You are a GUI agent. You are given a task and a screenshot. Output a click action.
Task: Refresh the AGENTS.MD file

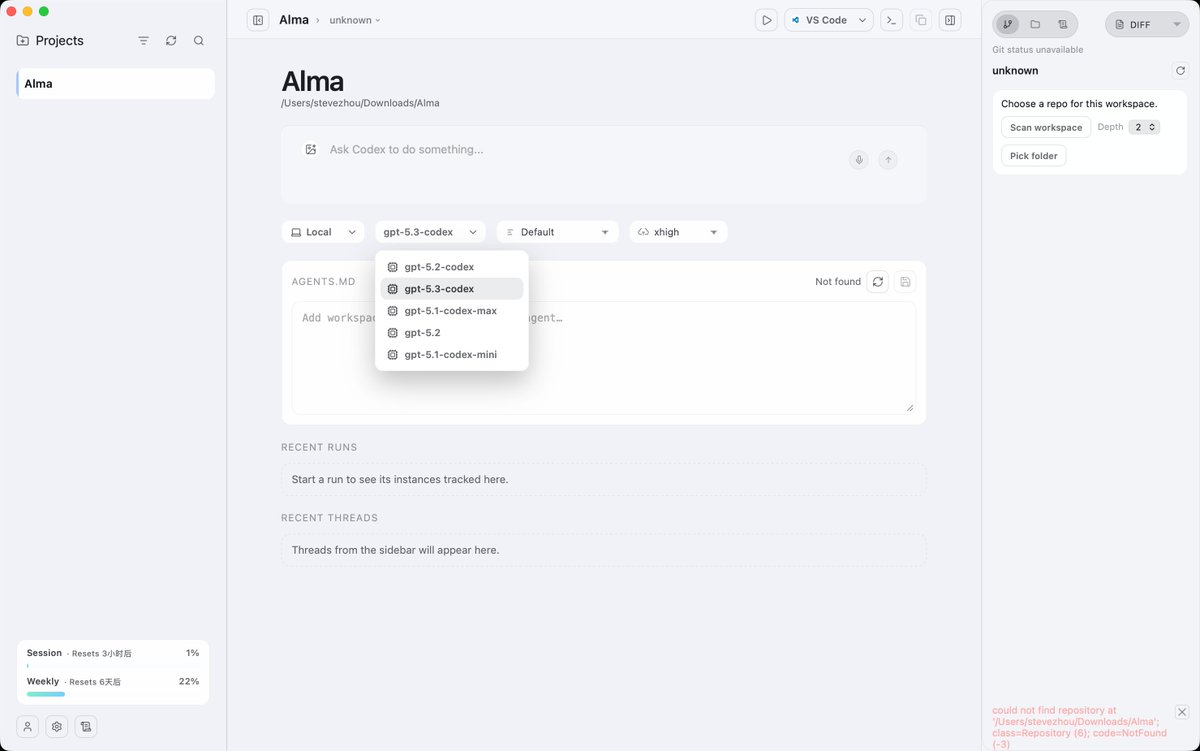pyautogui.click(x=878, y=282)
